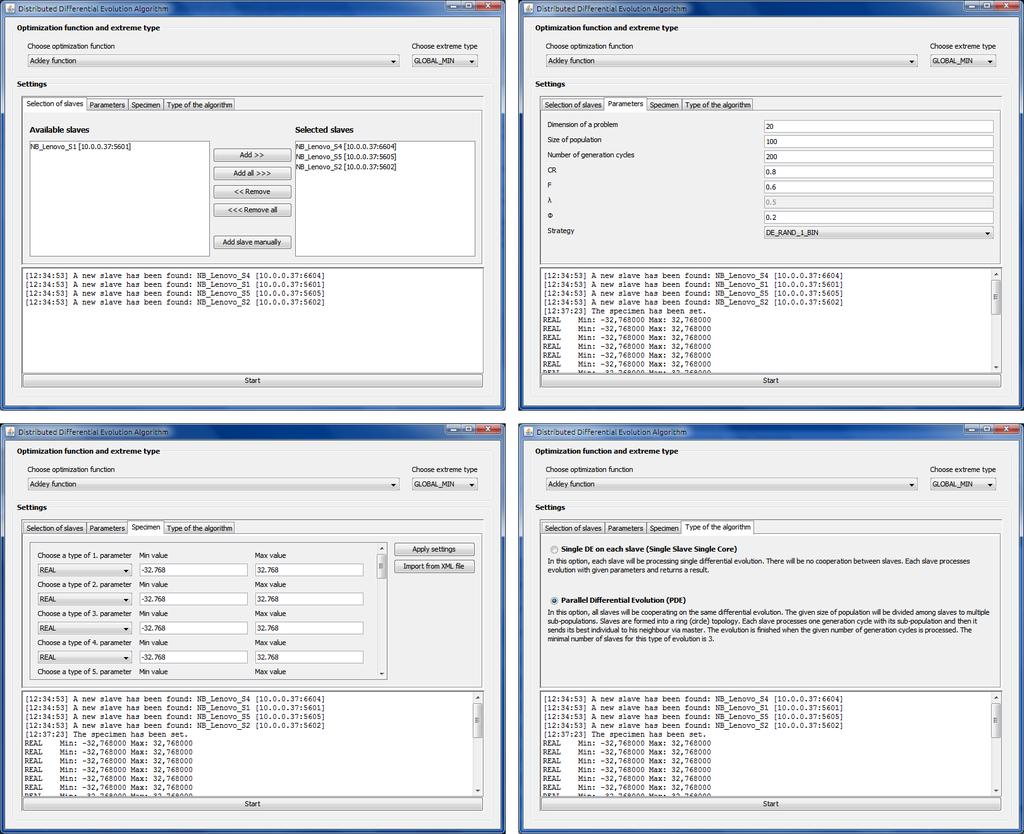Switch to Type of the algorithm tab in Selection of slaves window
The height and width of the screenshot is (834, 1024).
coord(199,104)
